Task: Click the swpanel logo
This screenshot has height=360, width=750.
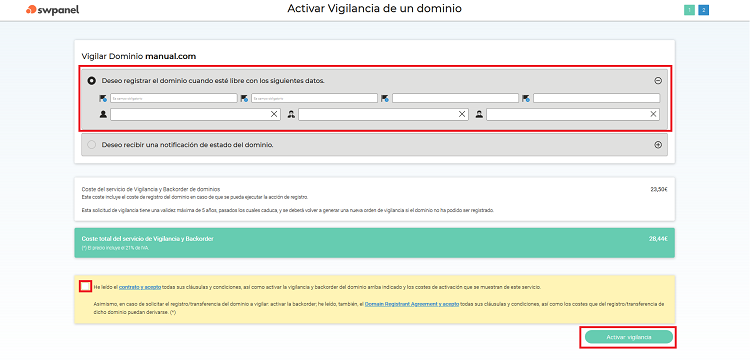Action: pyautogui.click(x=53, y=10)
